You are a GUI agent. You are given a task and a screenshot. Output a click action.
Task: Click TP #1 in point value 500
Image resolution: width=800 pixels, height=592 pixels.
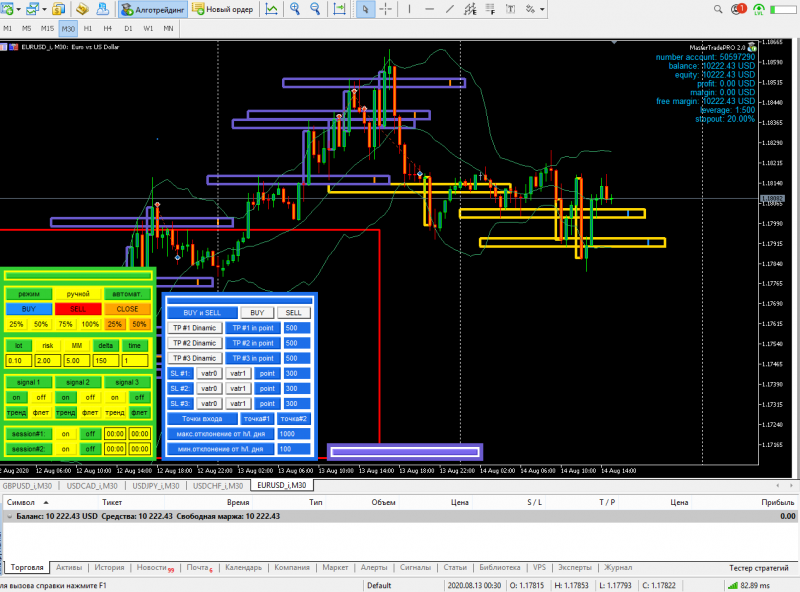click(297, 328)
